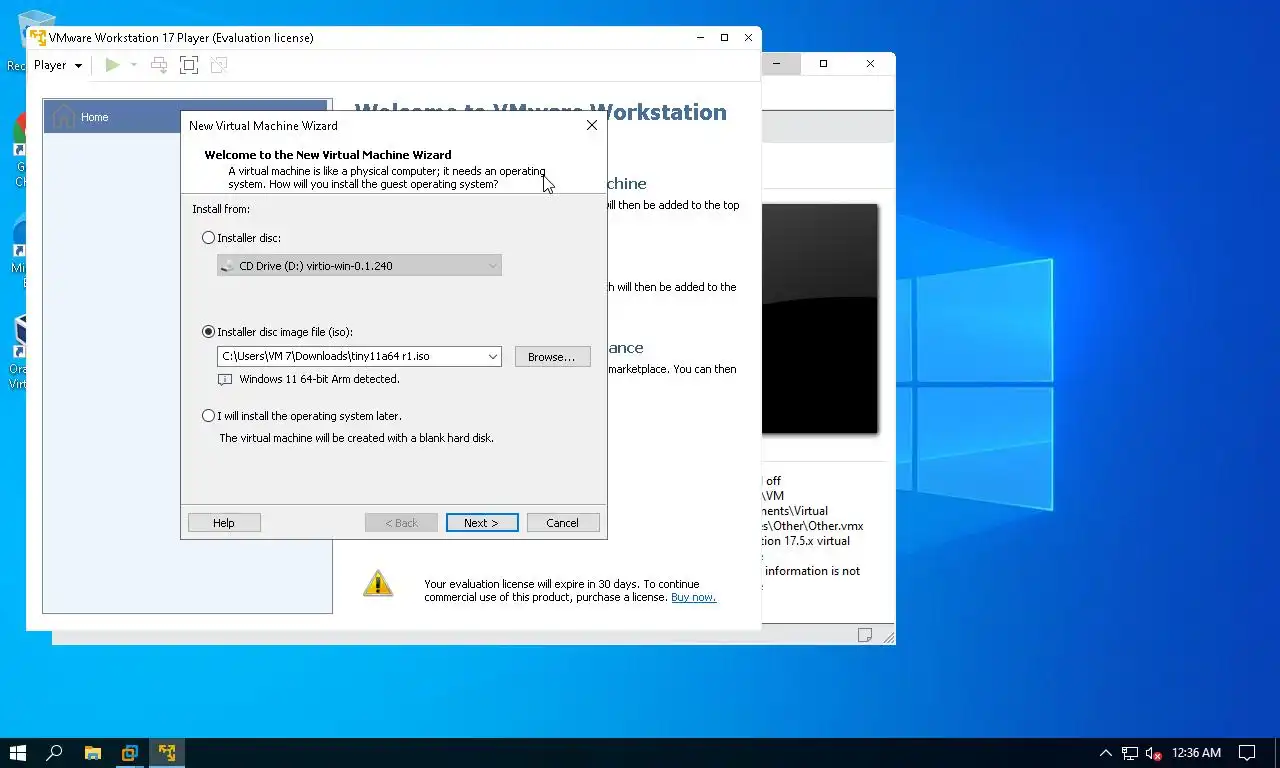Image resolution: width=1280 pixels, height=768 pixels.
Task: Open the 12:36 AM clock in taskbar
Action: (x=1196, y=753)
